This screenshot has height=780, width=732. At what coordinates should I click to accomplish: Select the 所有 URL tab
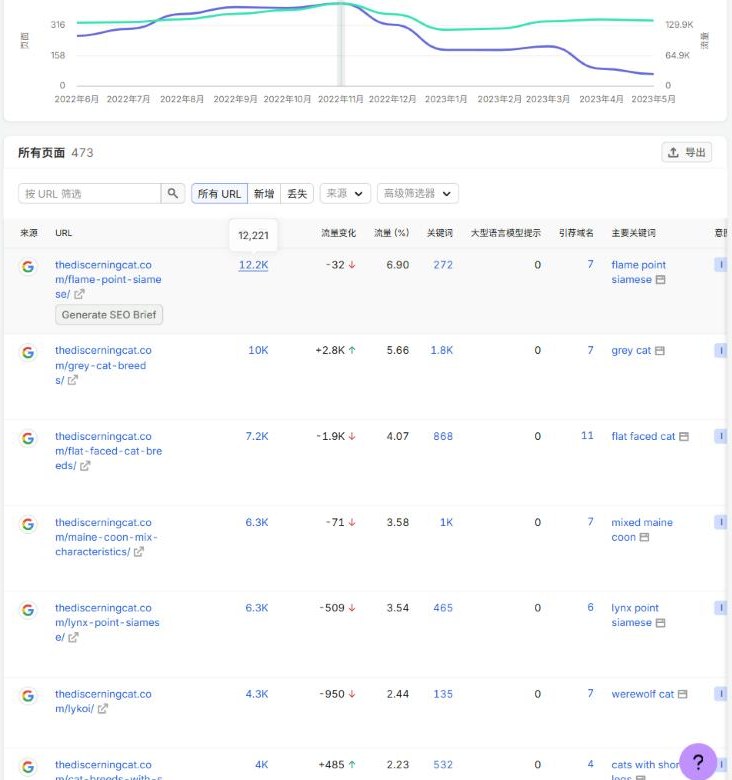pyautogui.click(x=219, y=194)
